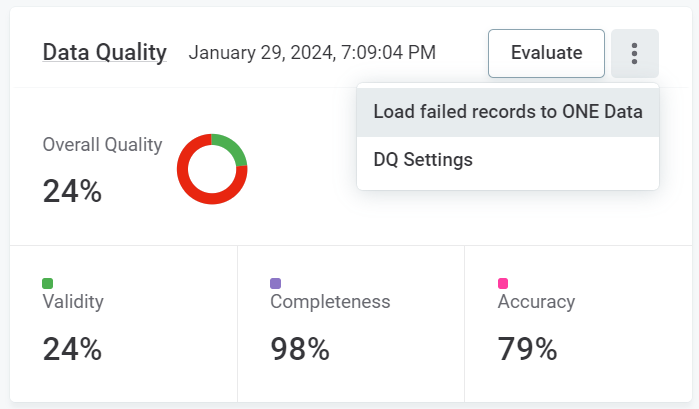Viewport: 699px width, 409px height.
Task: Open DQ Settings from the menu
Action: [422, 160]
